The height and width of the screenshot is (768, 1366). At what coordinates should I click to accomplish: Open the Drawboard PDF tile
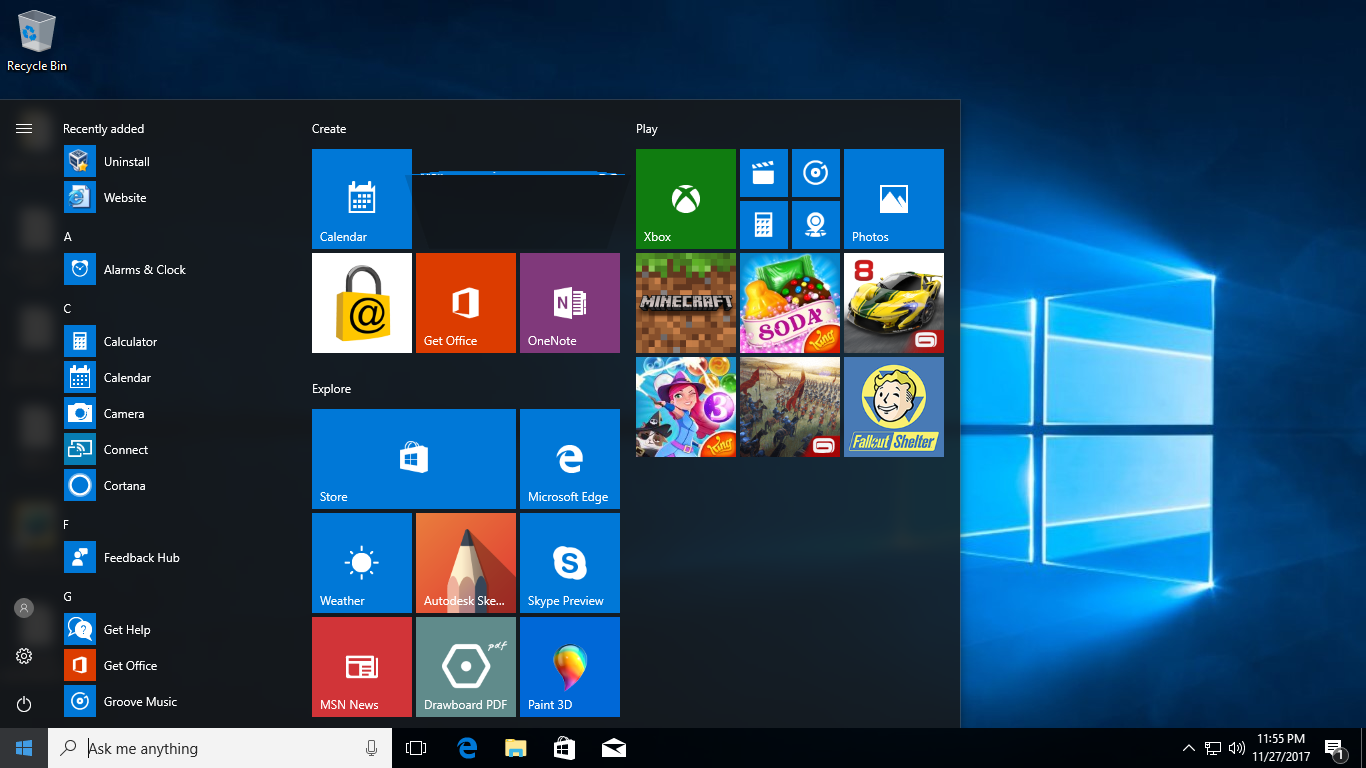click(x=466, y=667)
